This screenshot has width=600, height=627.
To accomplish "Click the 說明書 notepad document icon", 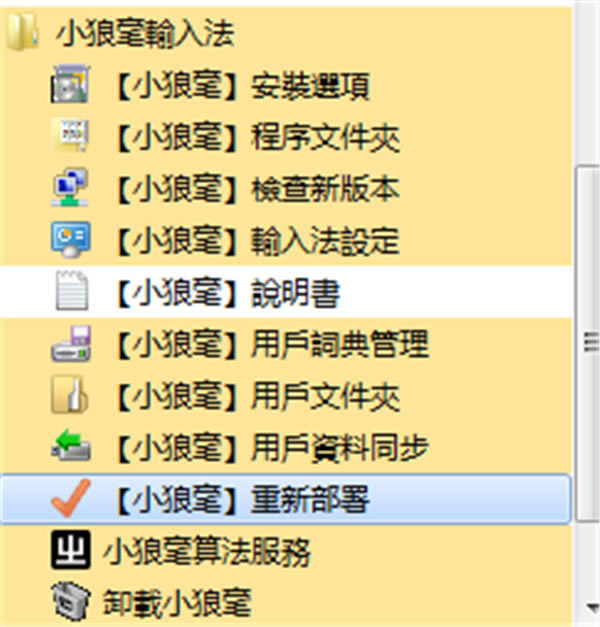I will (x=71, y=290).
